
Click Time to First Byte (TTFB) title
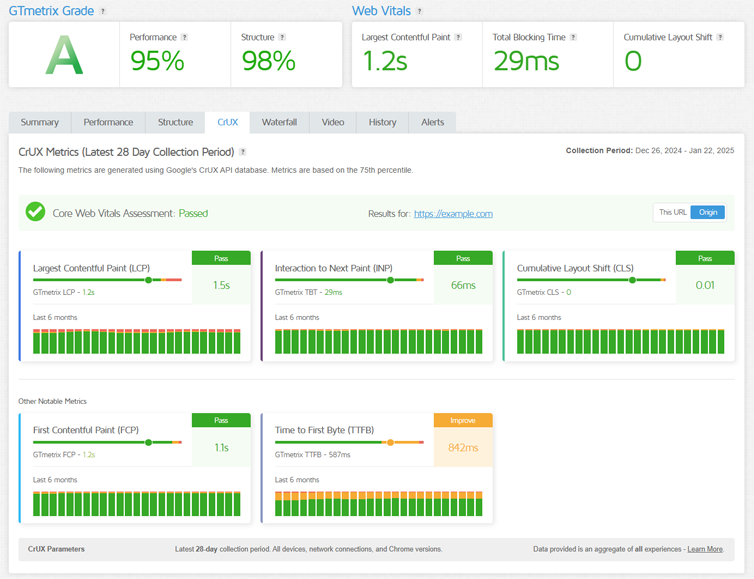coord(325,430)
